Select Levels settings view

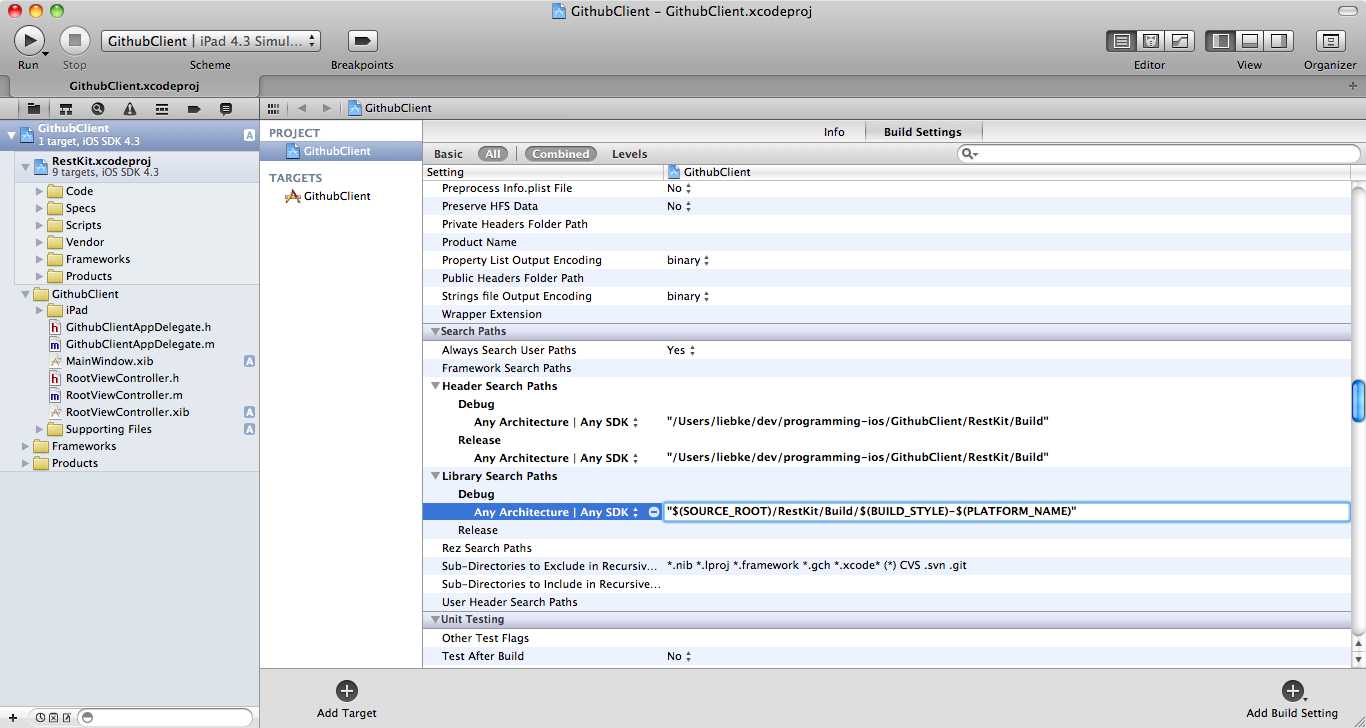pyautogui.click(x=629, y=154)
